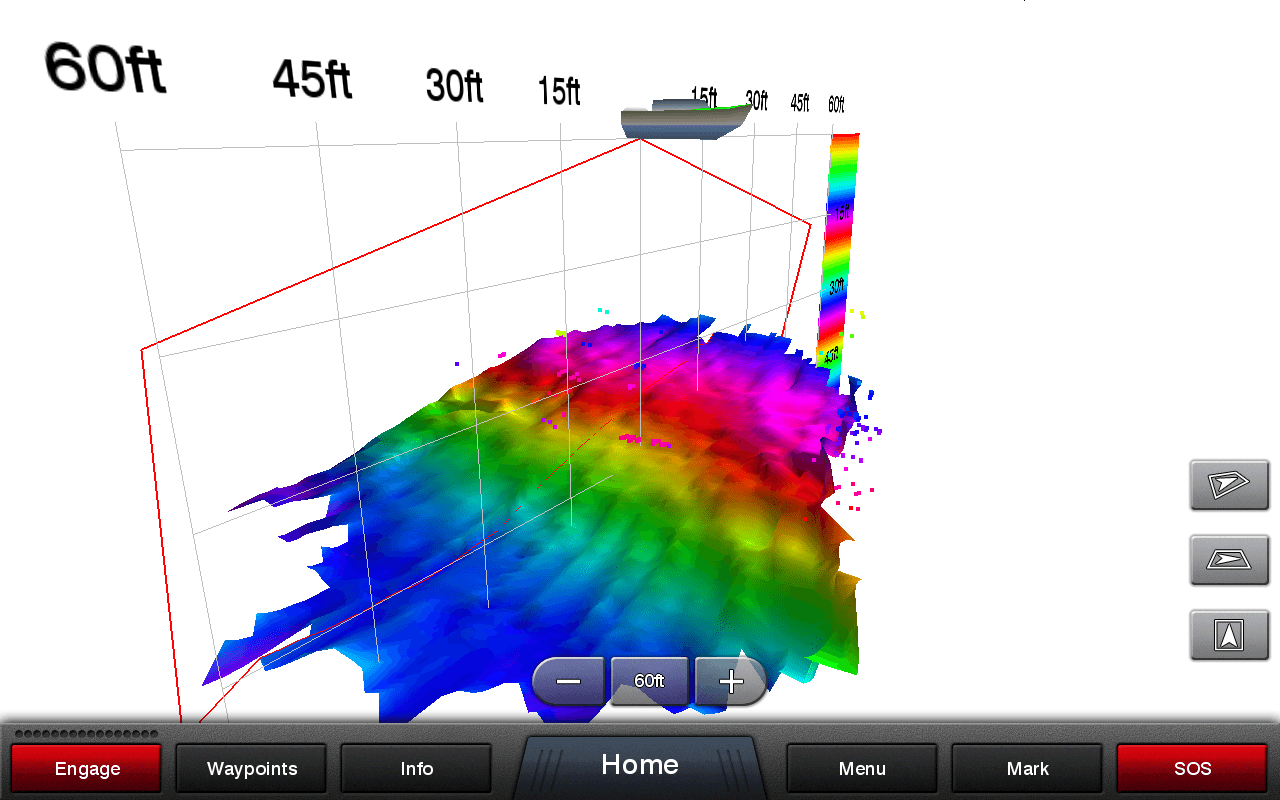Click the large 30ft grid label at top
Screen dimensions: 1280x800
454,86
